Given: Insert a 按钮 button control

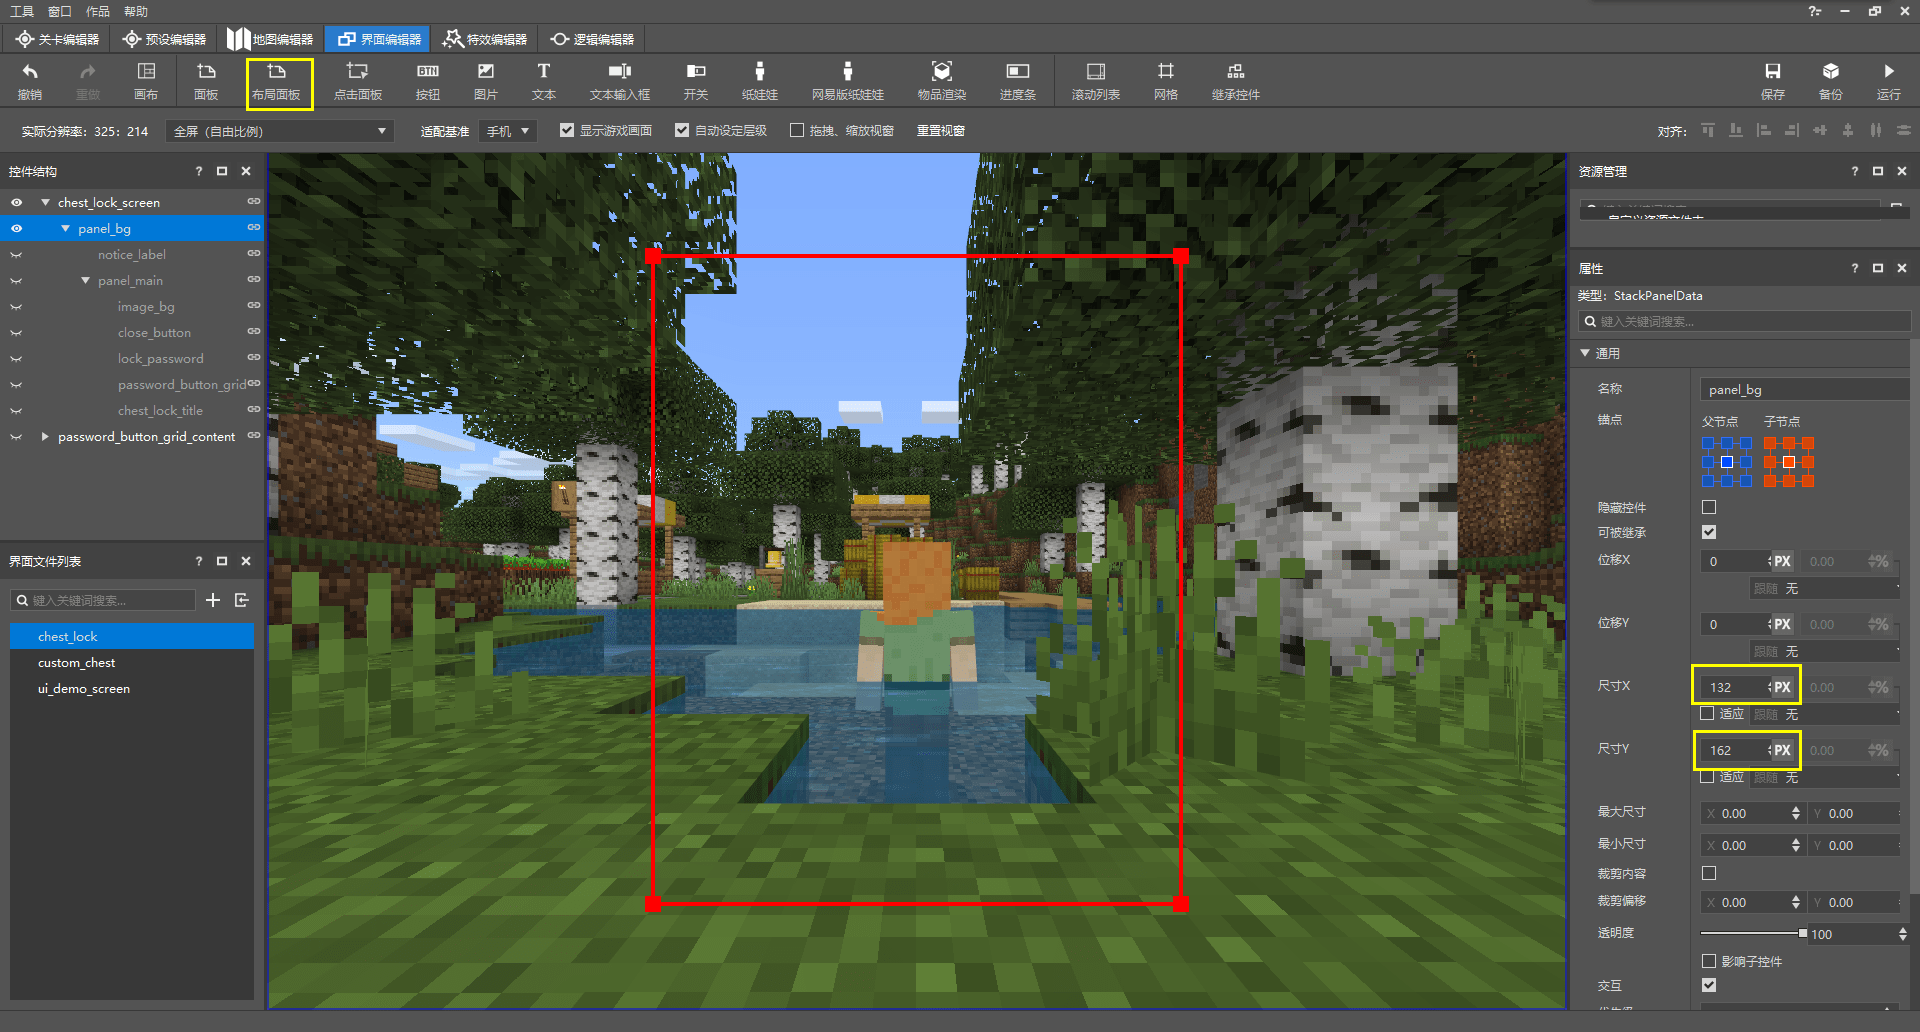Looking at the screenshot, I should pyautogui.click(x=428, y=81).
